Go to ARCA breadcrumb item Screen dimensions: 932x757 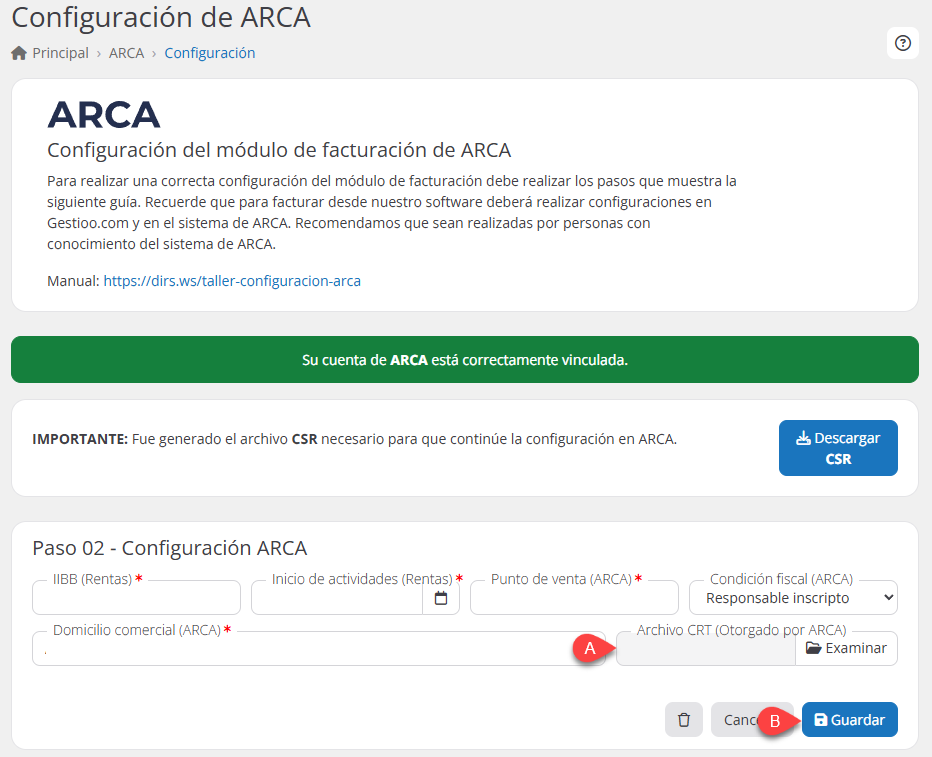click(126, 53)
